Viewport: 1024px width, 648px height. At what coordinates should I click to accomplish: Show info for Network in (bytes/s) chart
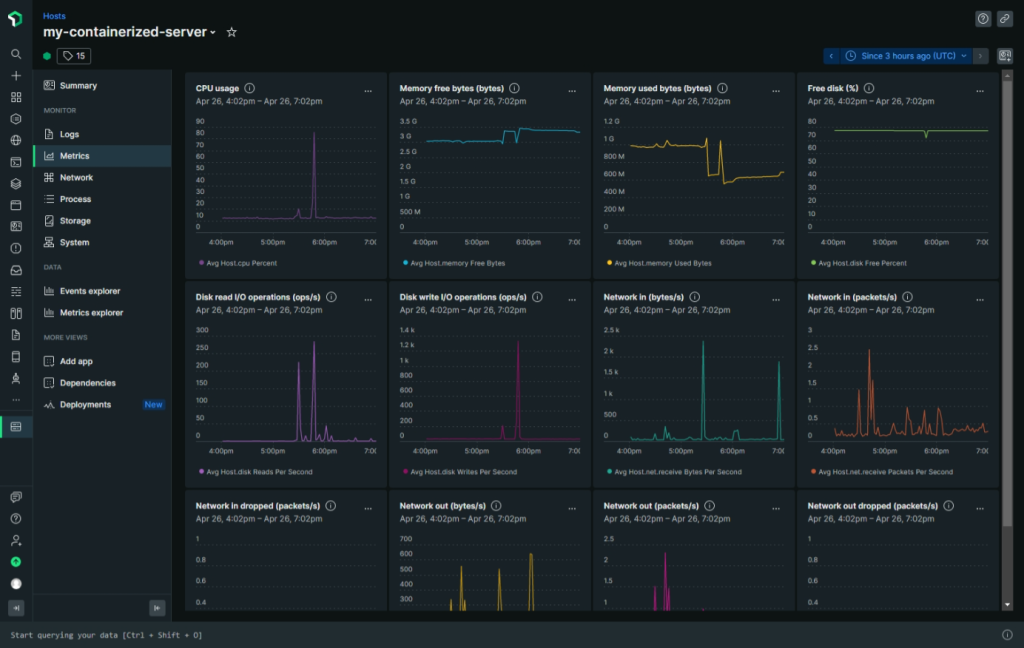(695, 297)
